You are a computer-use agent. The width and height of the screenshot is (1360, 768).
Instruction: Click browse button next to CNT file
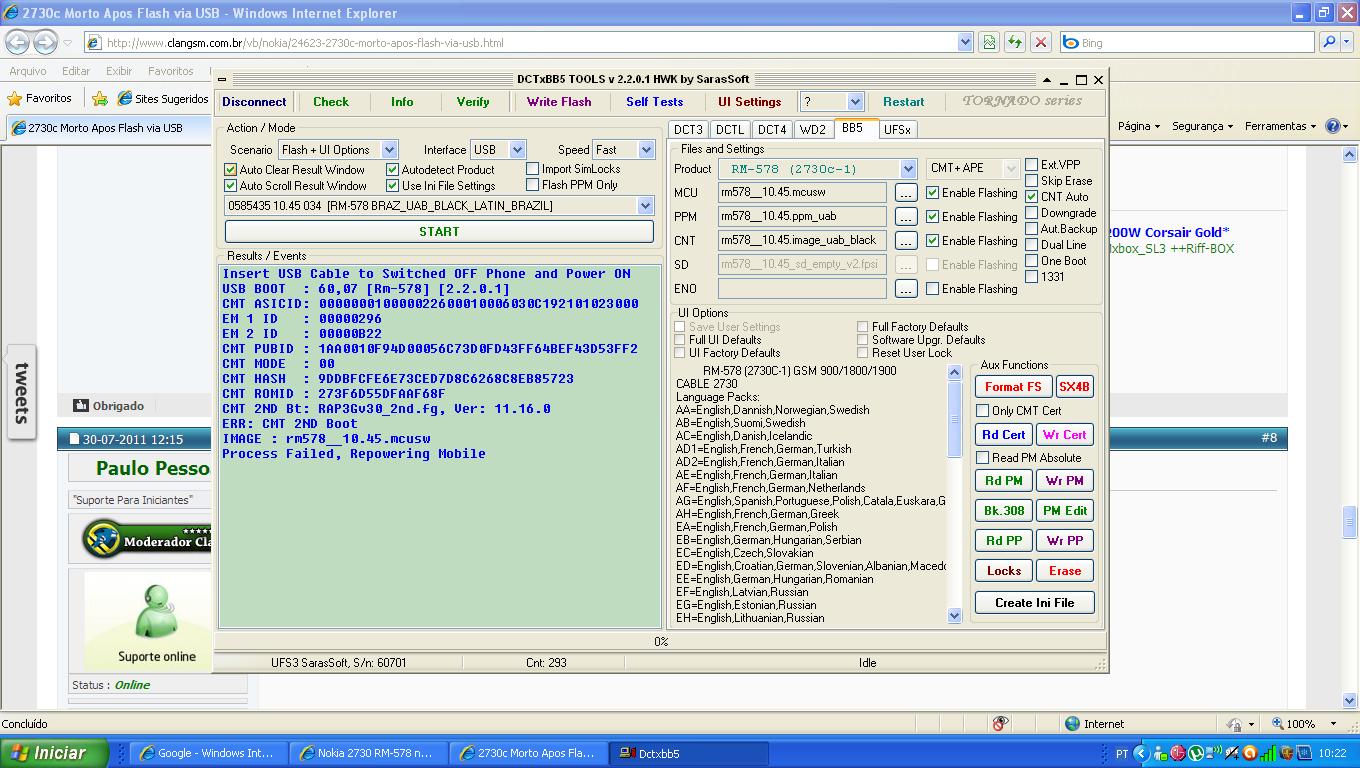(905, 240)
